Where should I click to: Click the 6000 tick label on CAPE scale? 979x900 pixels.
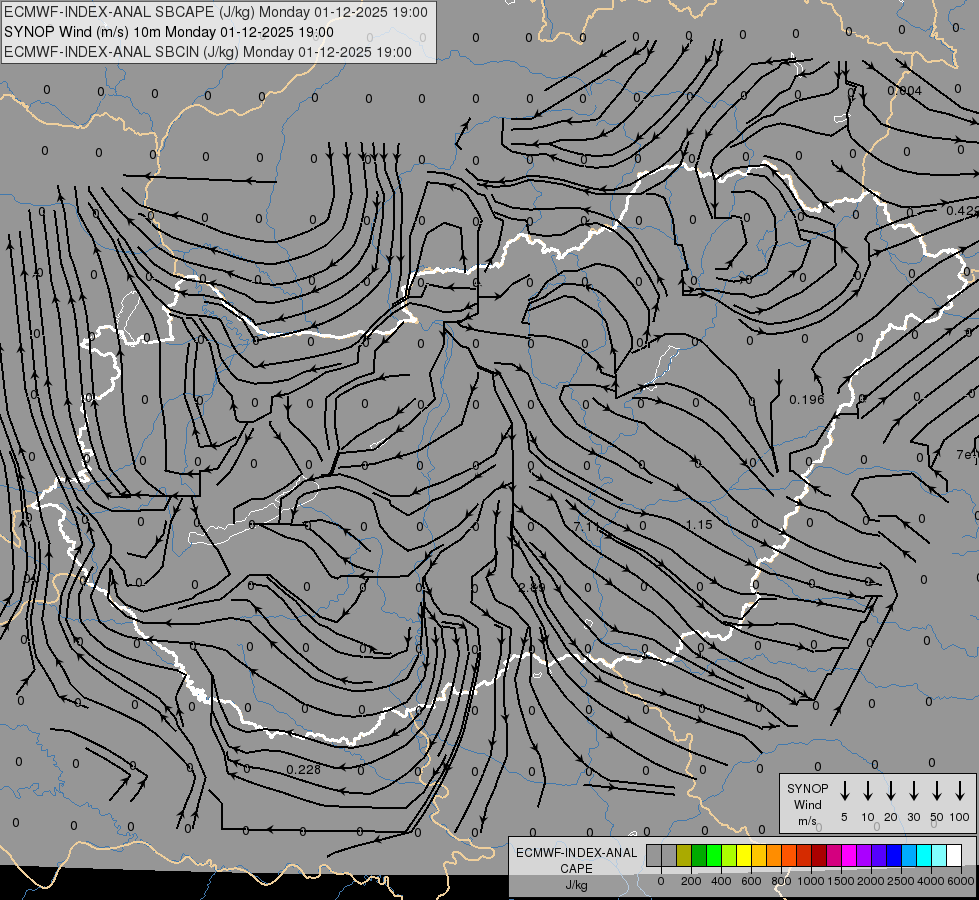[961, 881]
